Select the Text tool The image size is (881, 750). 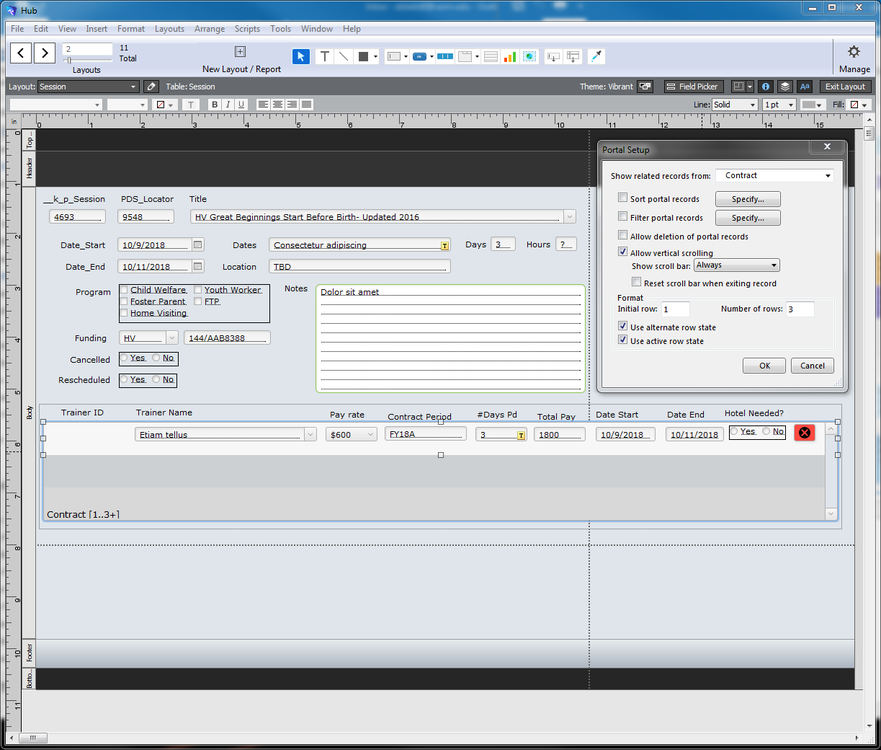[x=325, y=57]
